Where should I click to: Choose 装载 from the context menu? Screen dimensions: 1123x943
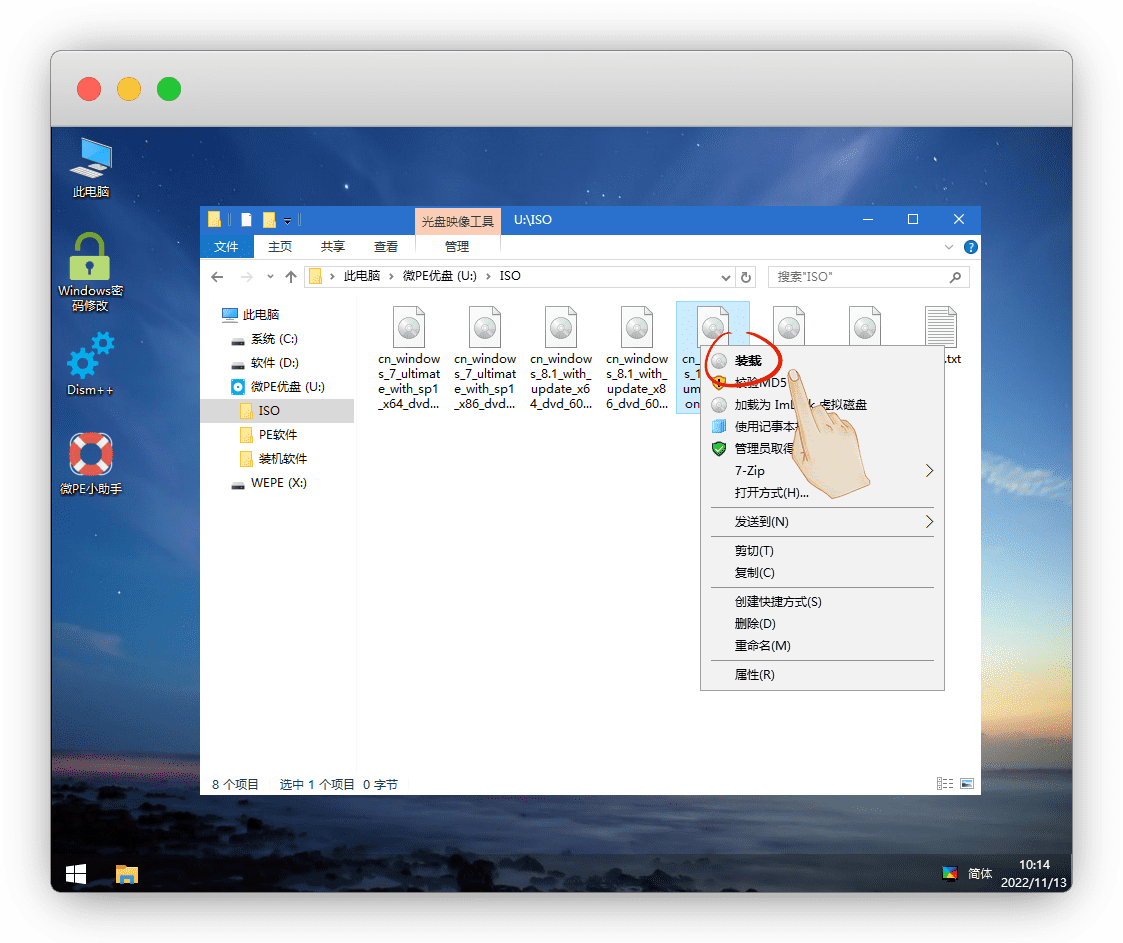(x=748, y=360)
